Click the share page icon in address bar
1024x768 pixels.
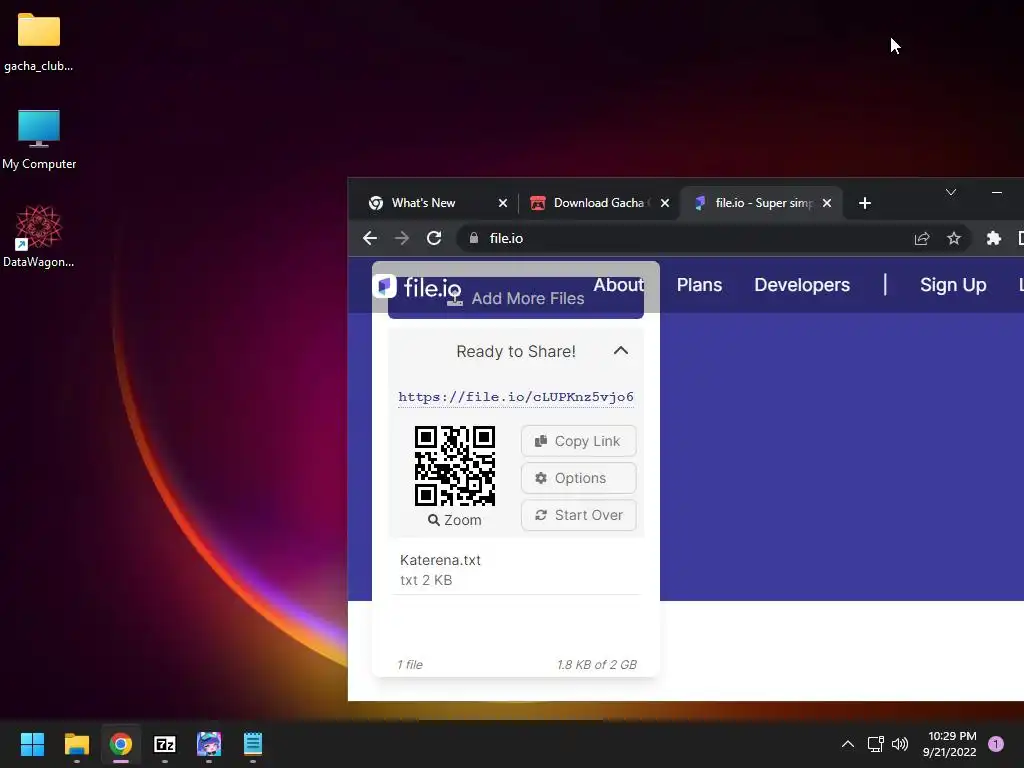click(x=921, y=238)
